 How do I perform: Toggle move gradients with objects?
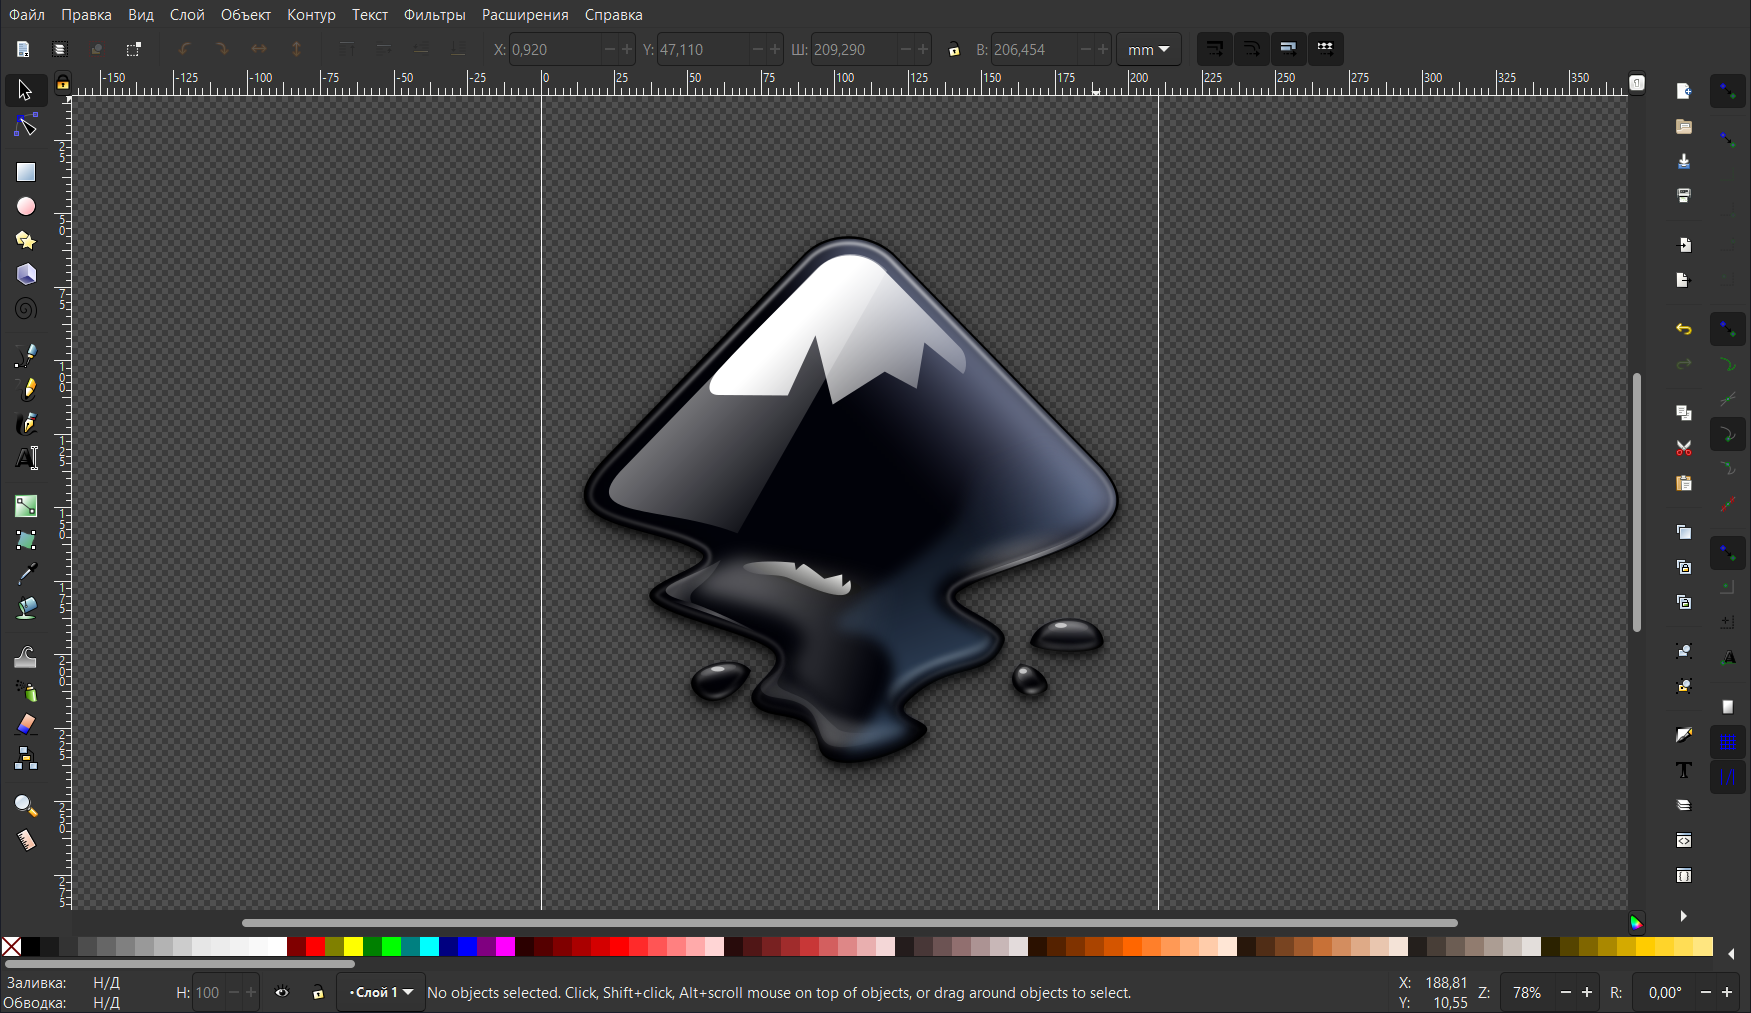[1288, 48]
